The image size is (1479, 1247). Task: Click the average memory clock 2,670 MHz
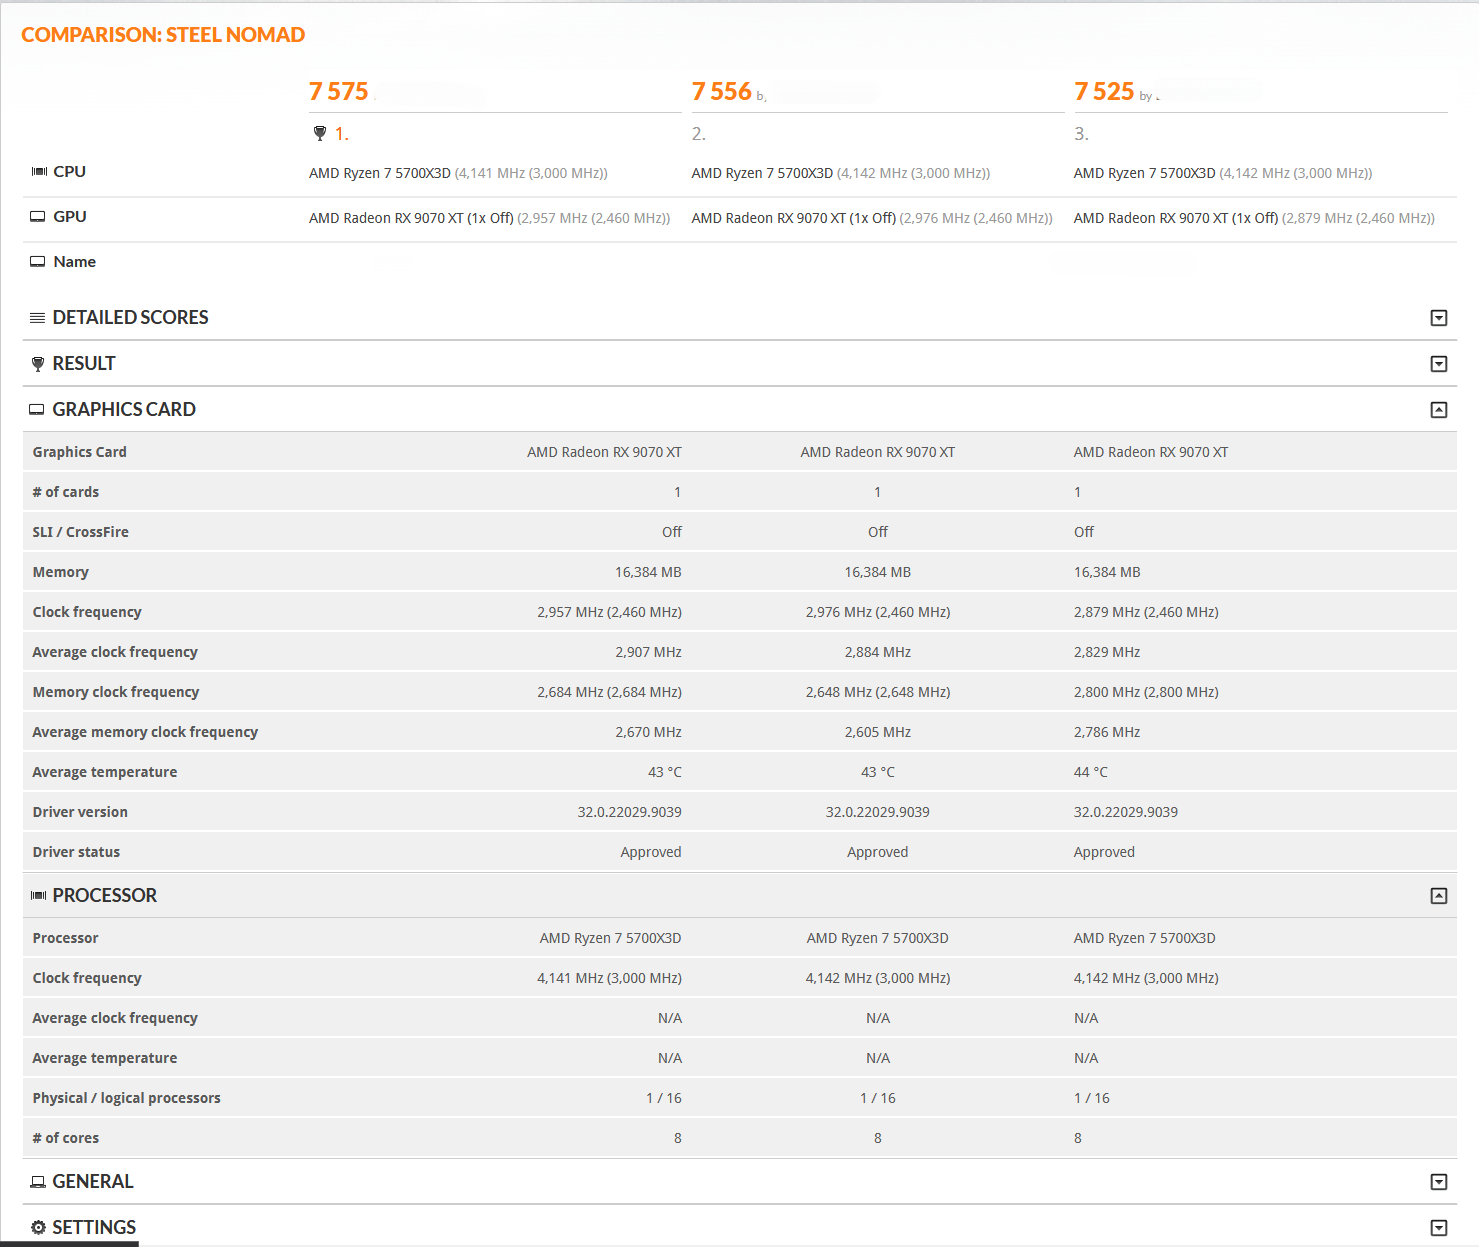pos(648,732)
